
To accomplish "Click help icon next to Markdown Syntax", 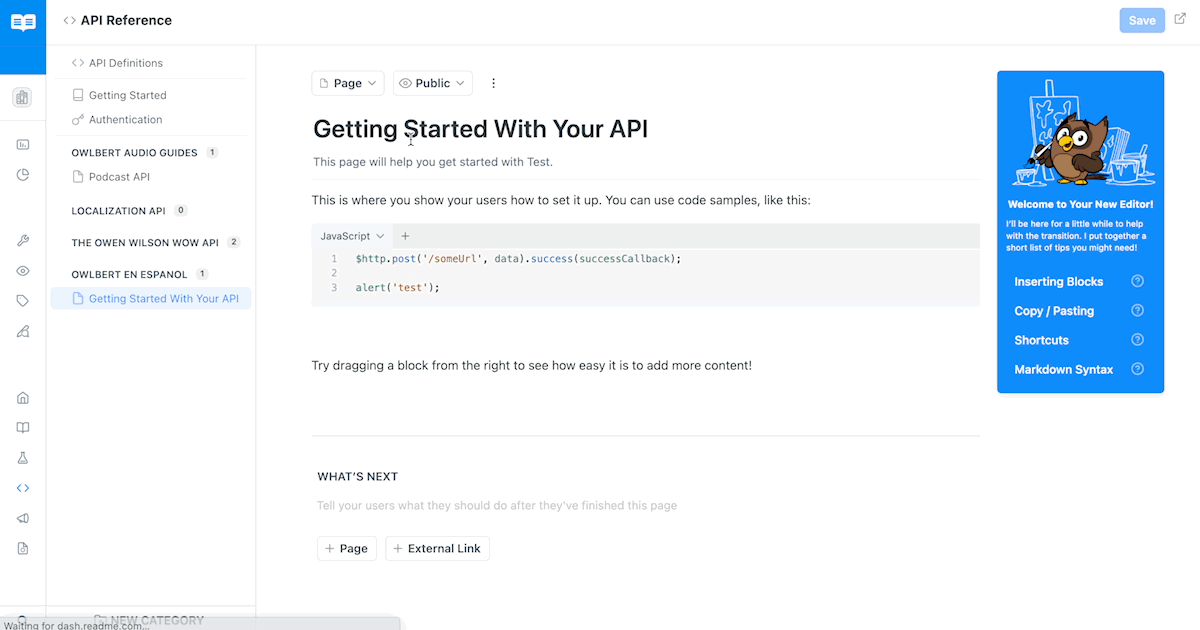I will click(1137, 369).
